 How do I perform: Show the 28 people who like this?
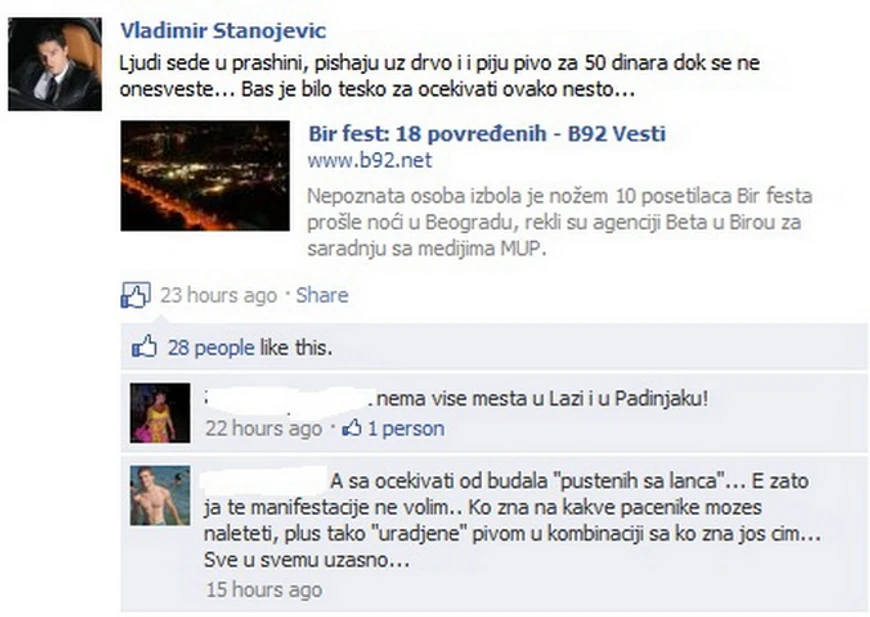click(211, 348)
